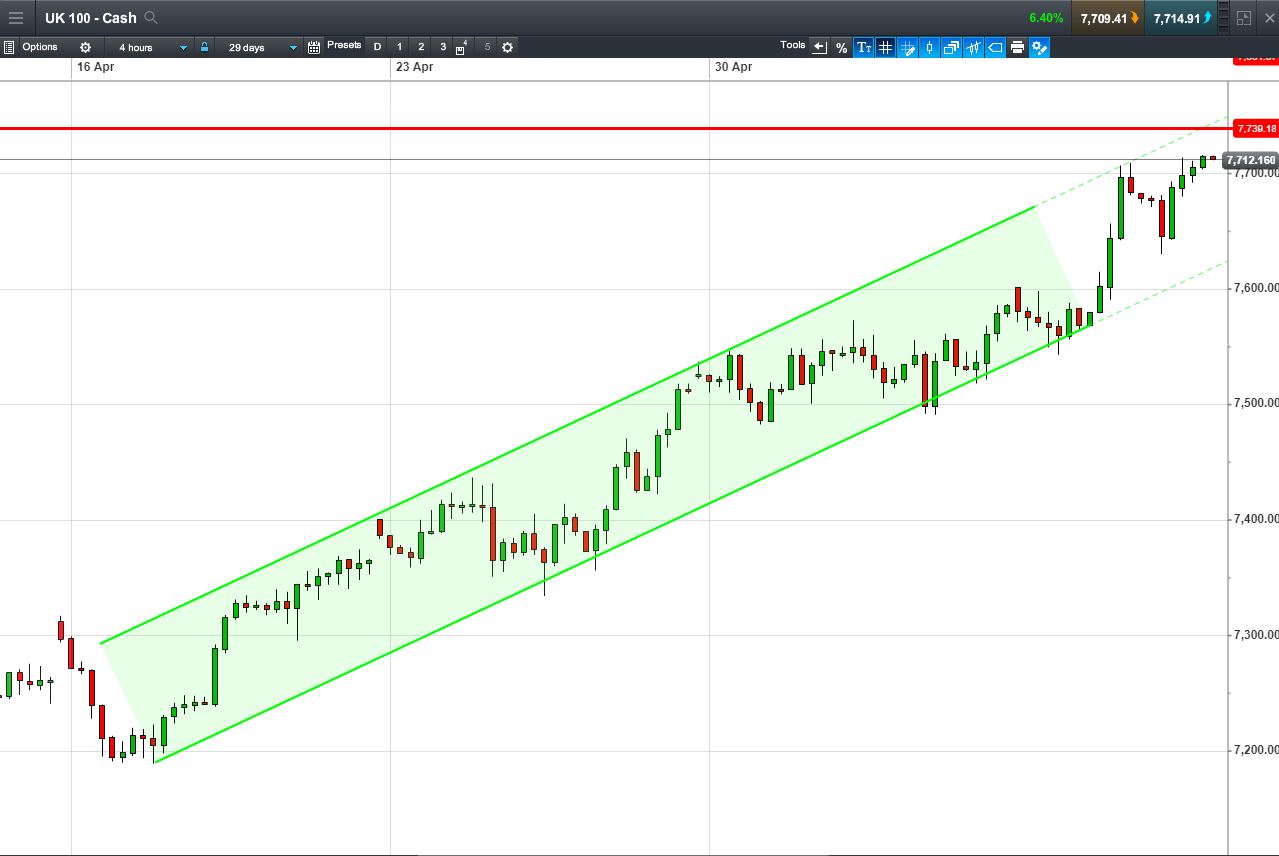Click the UK 100 - Cash title

[x=91, y=18]
